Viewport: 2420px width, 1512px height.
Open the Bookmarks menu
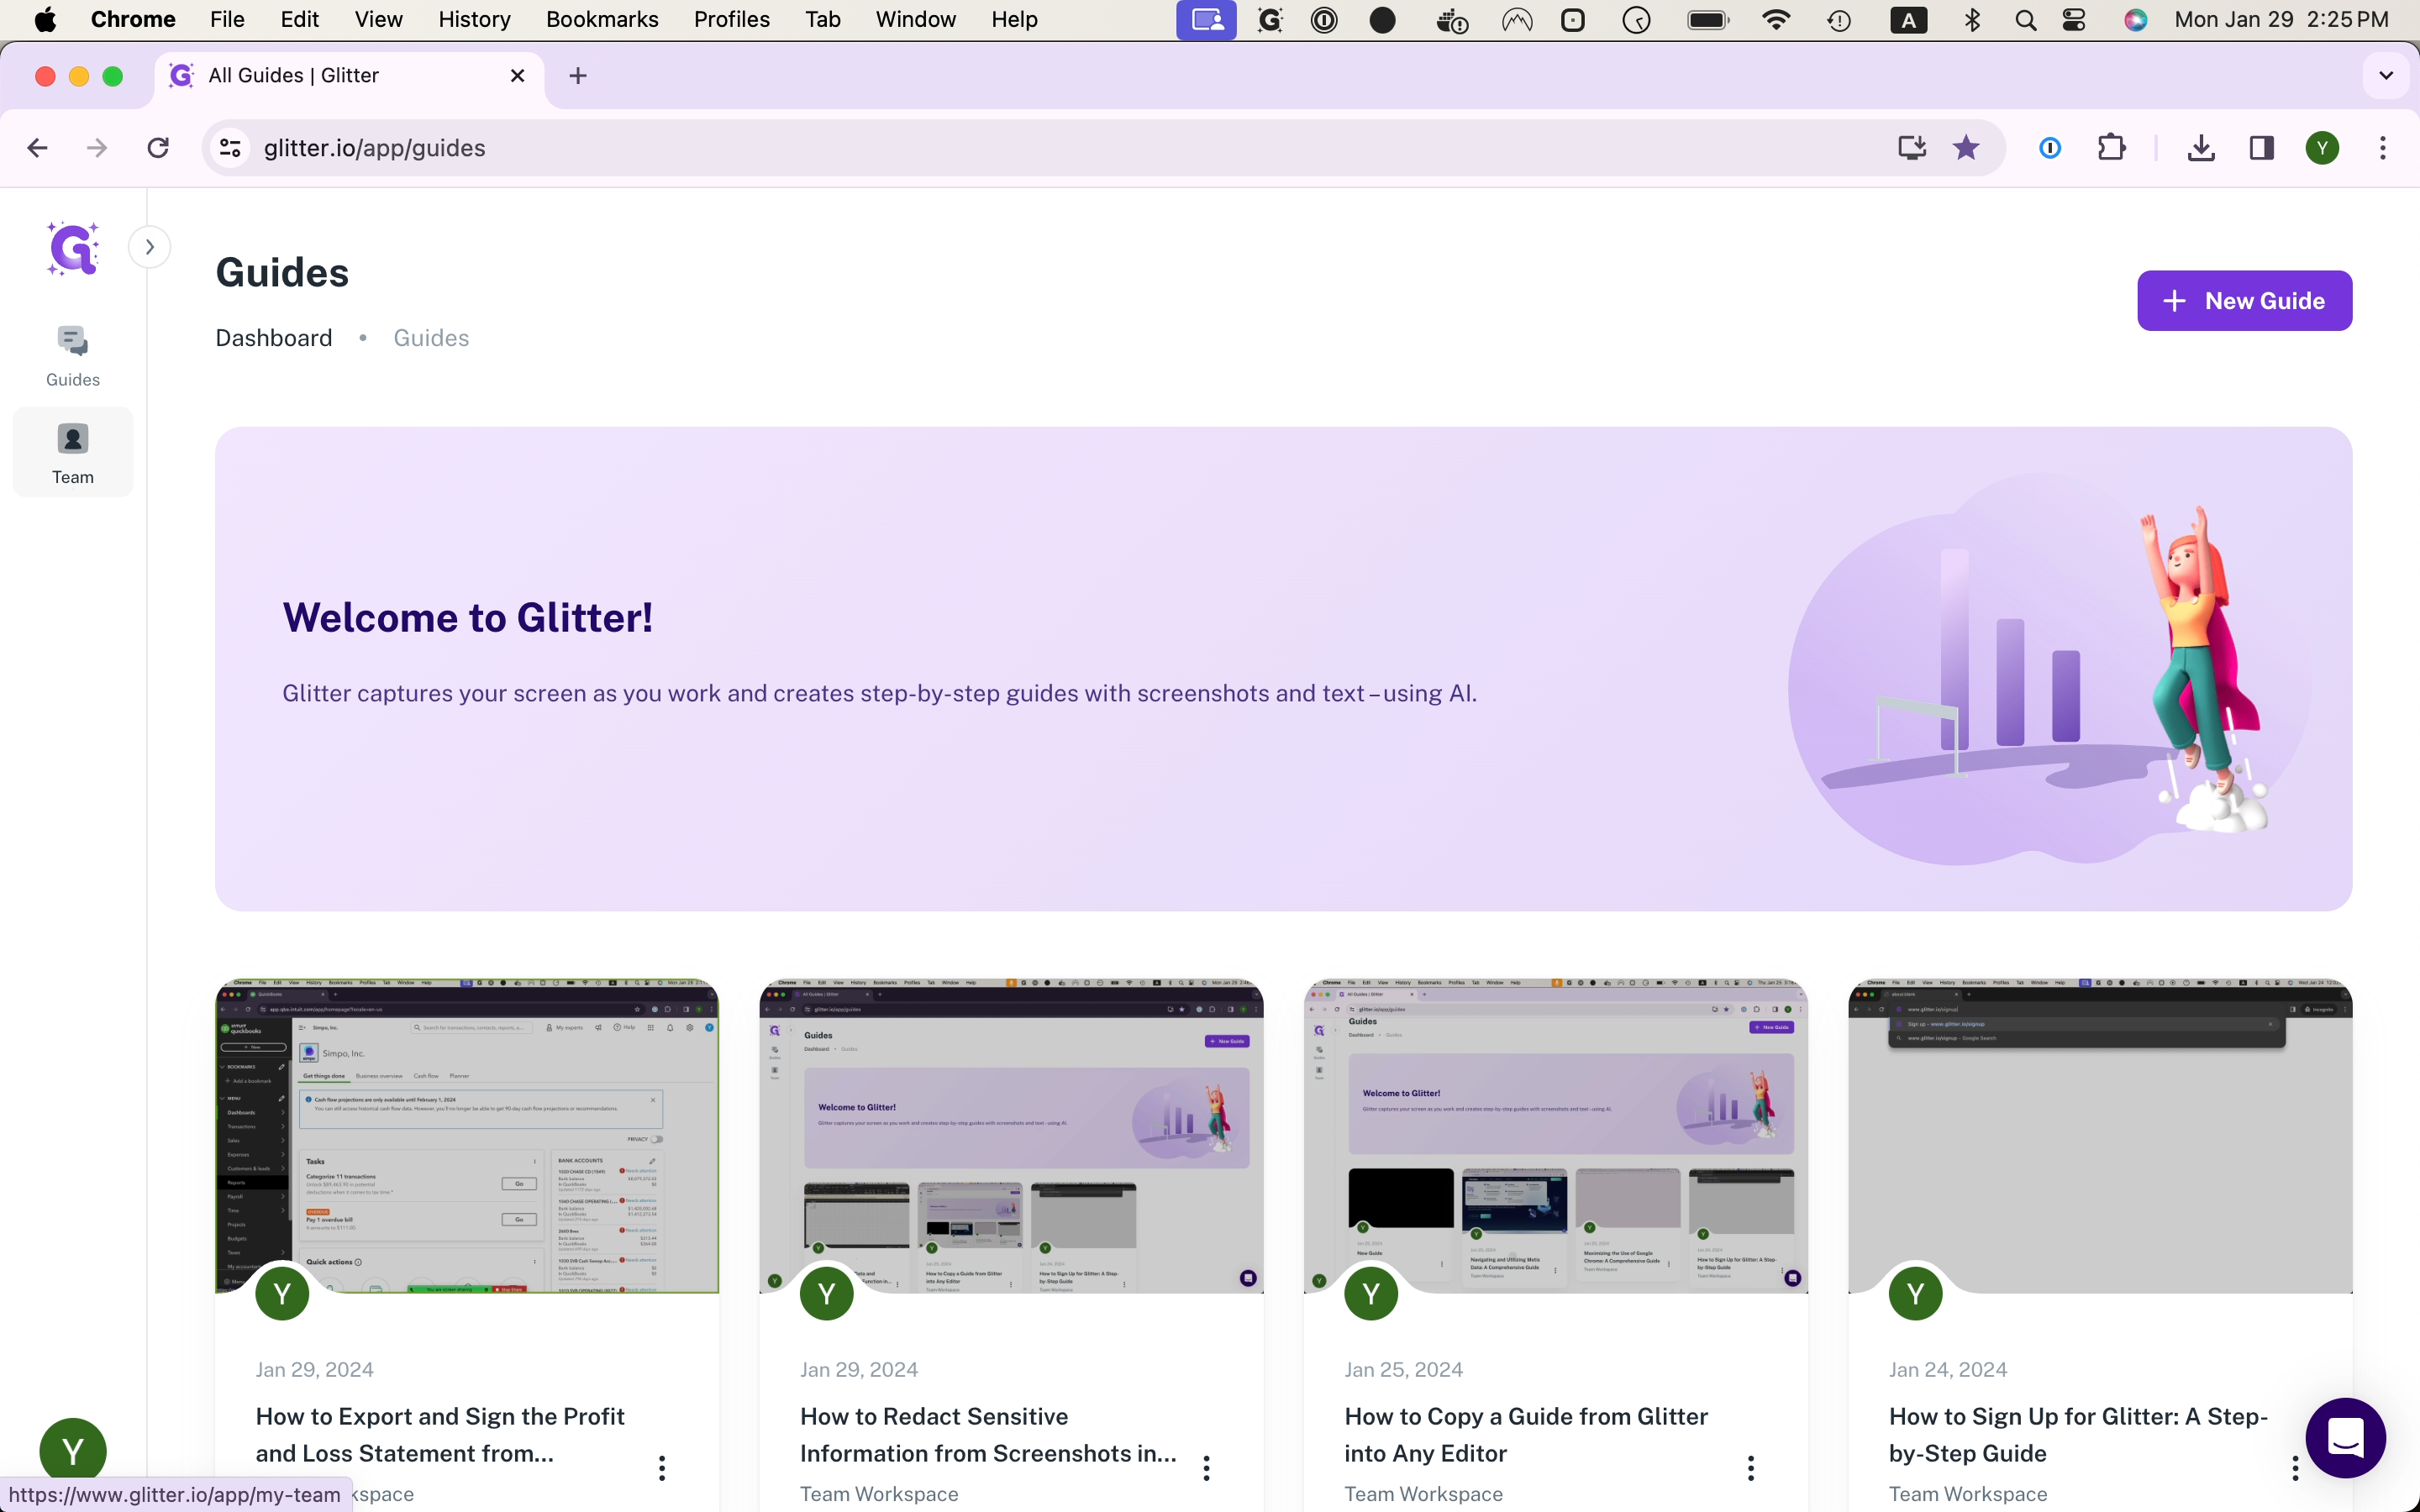point(602,20)
